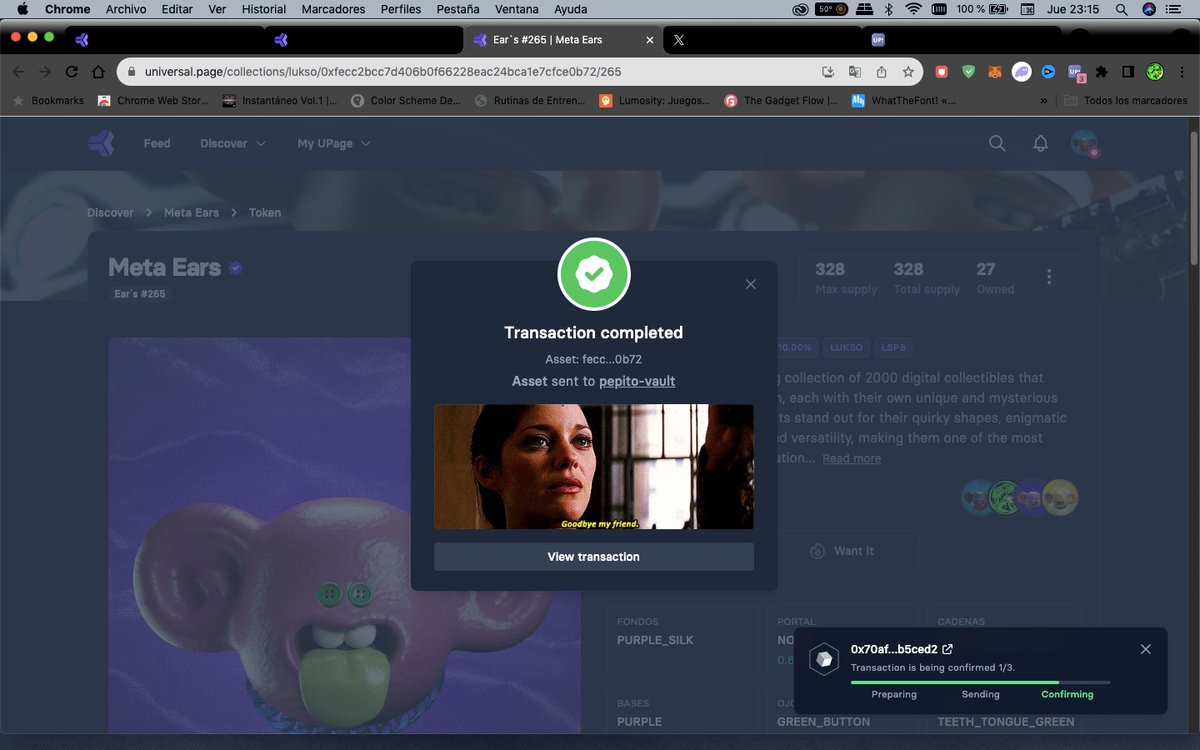This screenshot has width=1200, height=750.
Task: Open the Wi-Fi status menu
Action: coord(913,9)
